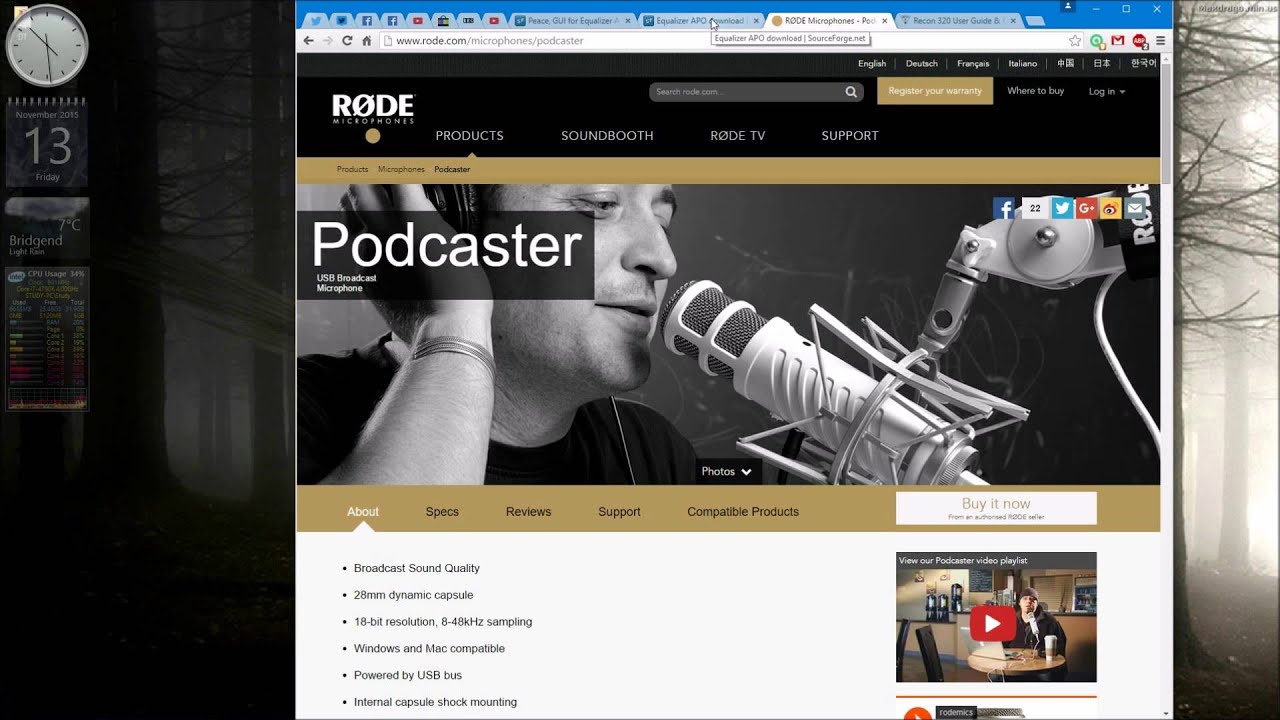The image size is (1280, 720).
Task: Switch language to Français
Action: [x=973, y=64]
